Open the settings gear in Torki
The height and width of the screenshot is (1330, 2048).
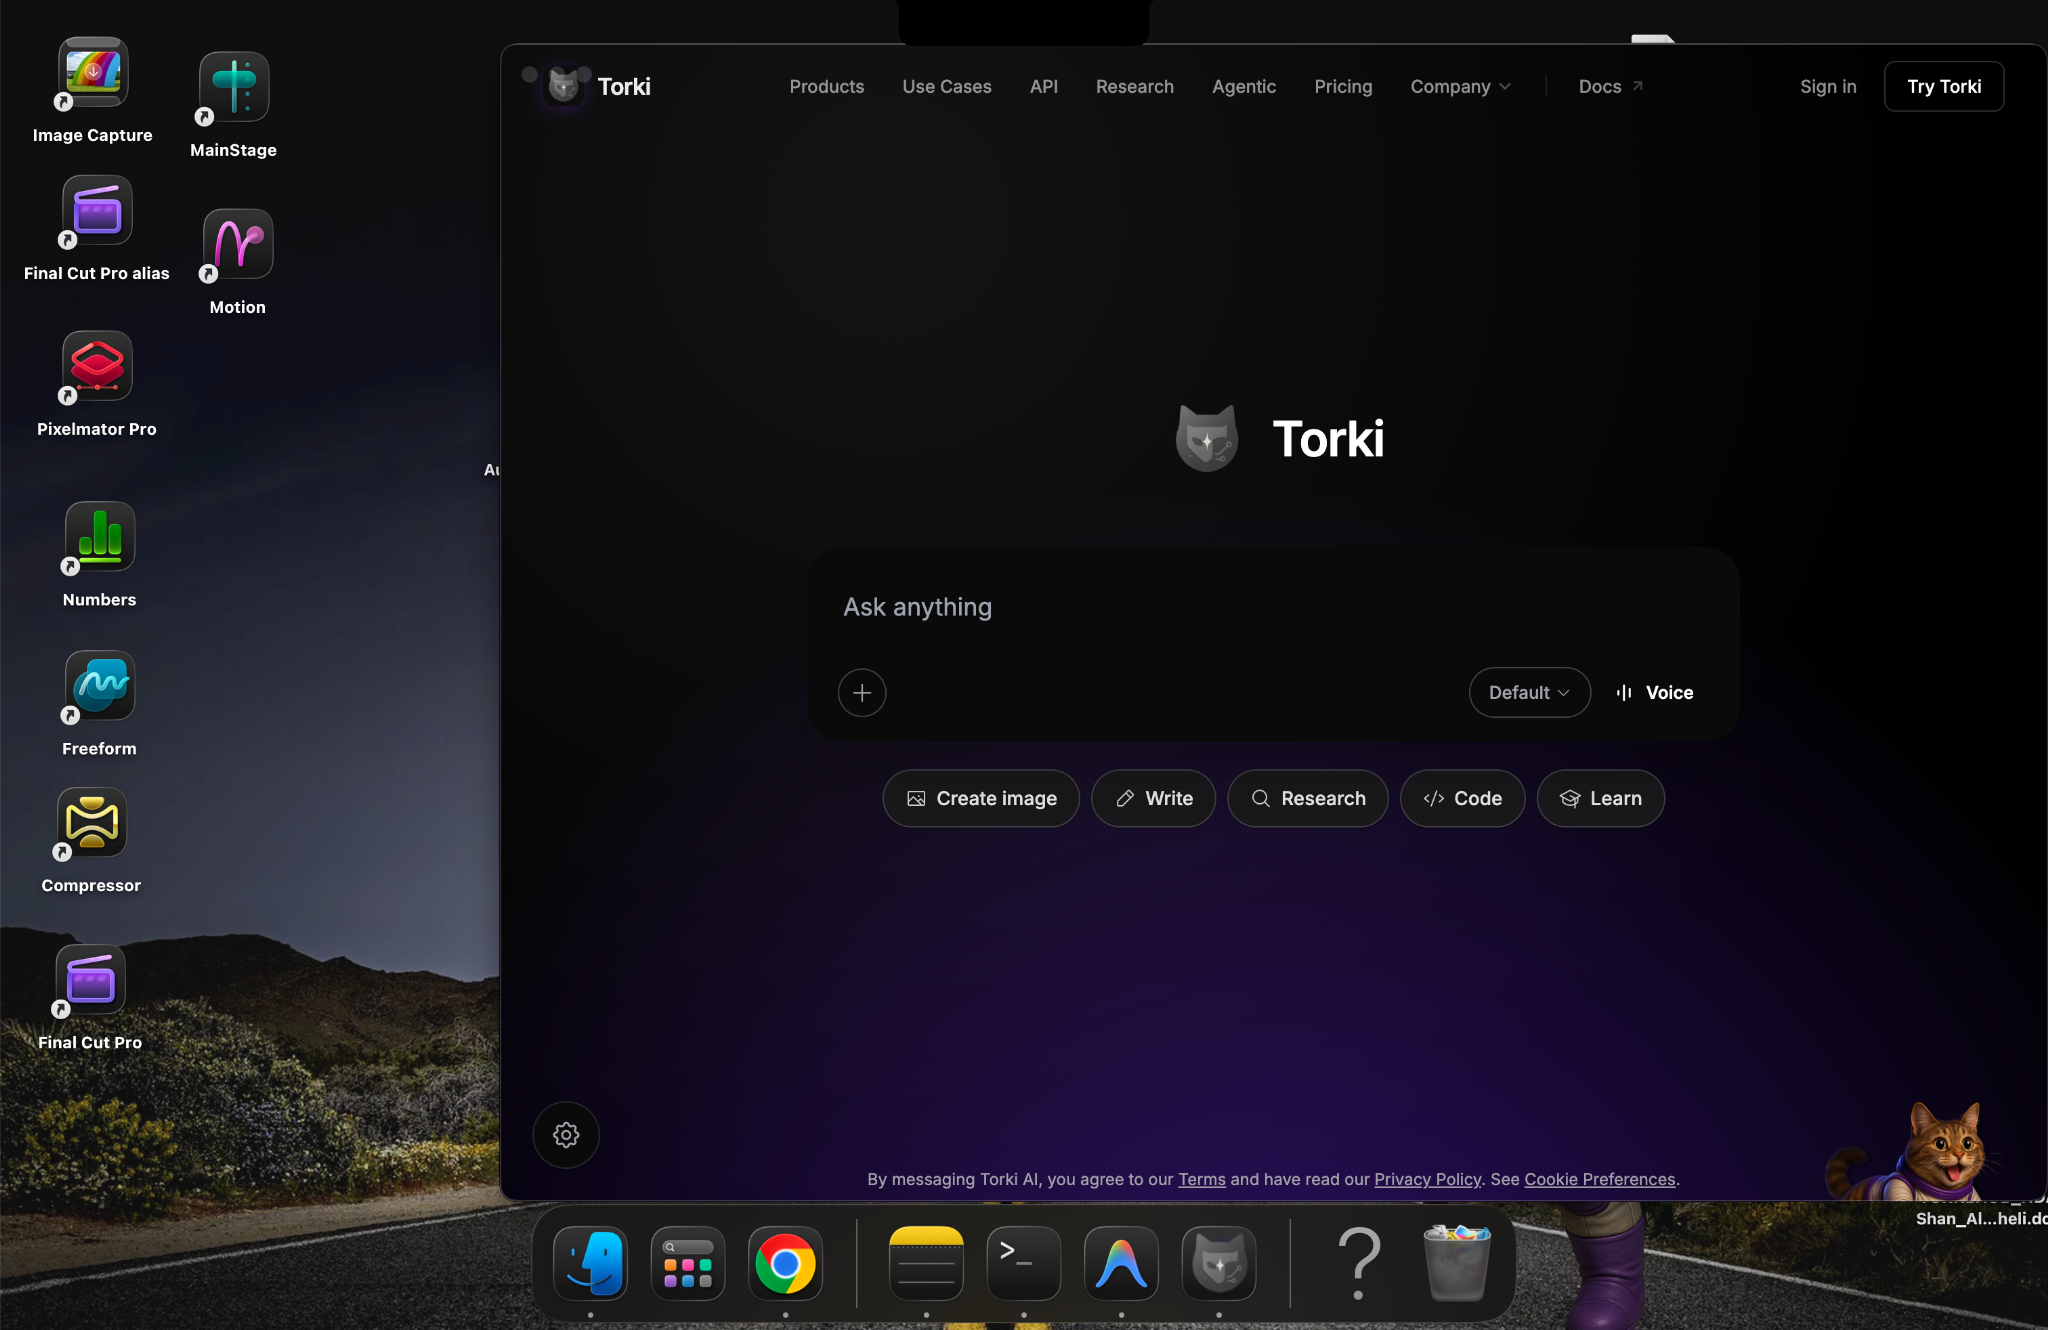tap(565, 1135)
